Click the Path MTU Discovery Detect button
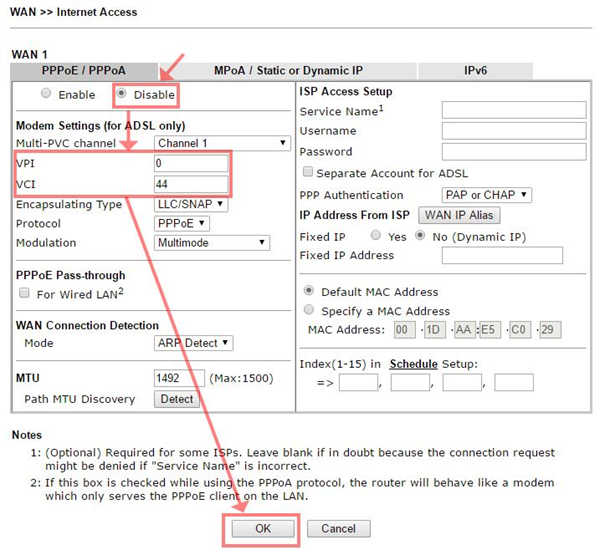This screenshot has width=605, height=550. [x=176, y=399]
